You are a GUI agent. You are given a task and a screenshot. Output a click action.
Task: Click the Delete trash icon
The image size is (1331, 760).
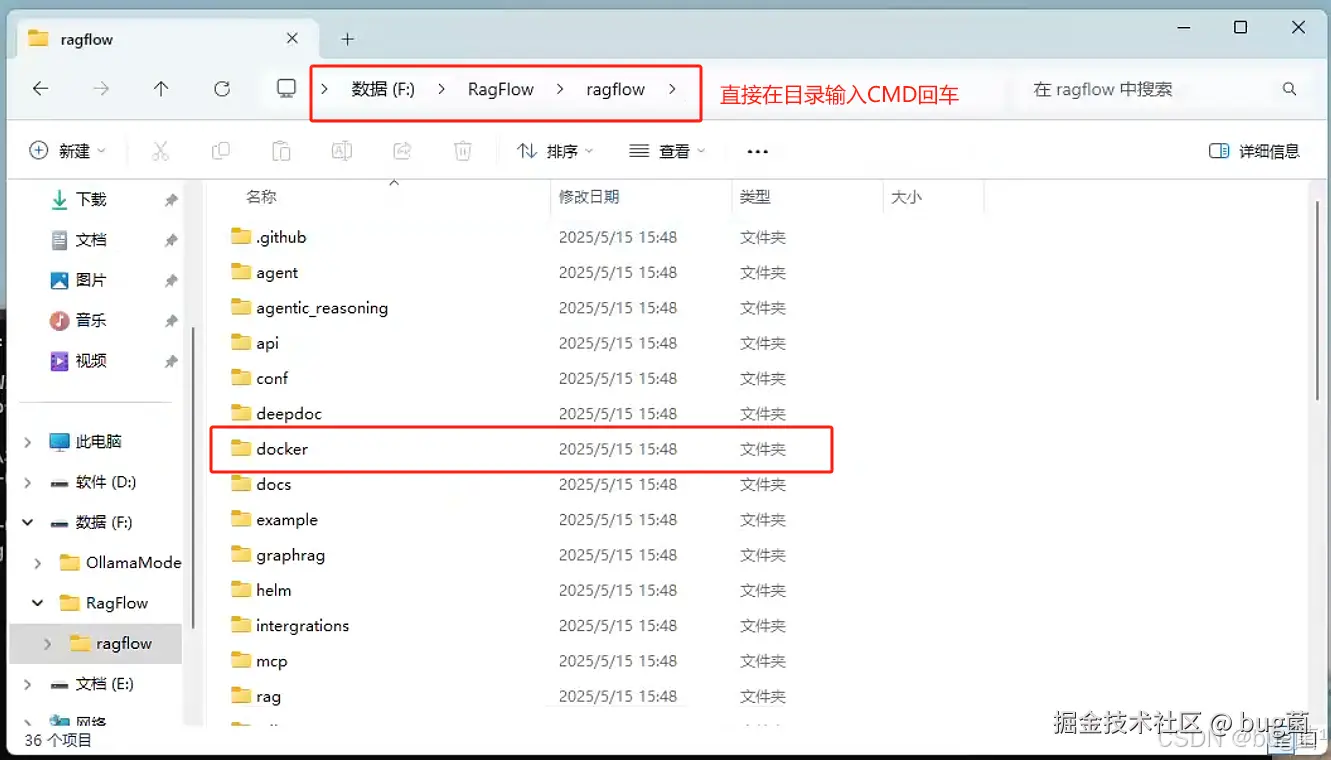(463, 151)
